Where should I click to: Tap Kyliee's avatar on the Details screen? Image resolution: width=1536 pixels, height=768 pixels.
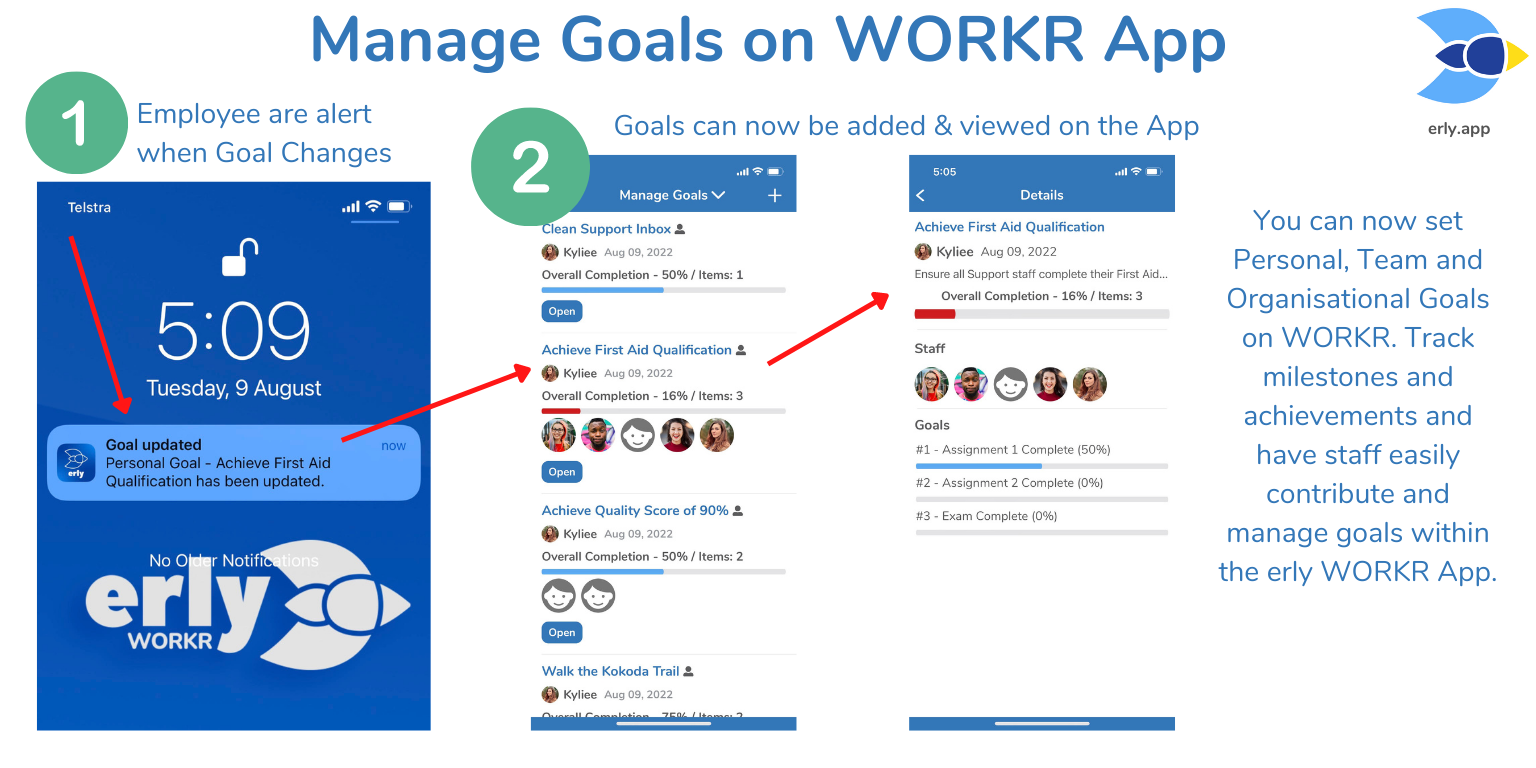tap(923, 252)
